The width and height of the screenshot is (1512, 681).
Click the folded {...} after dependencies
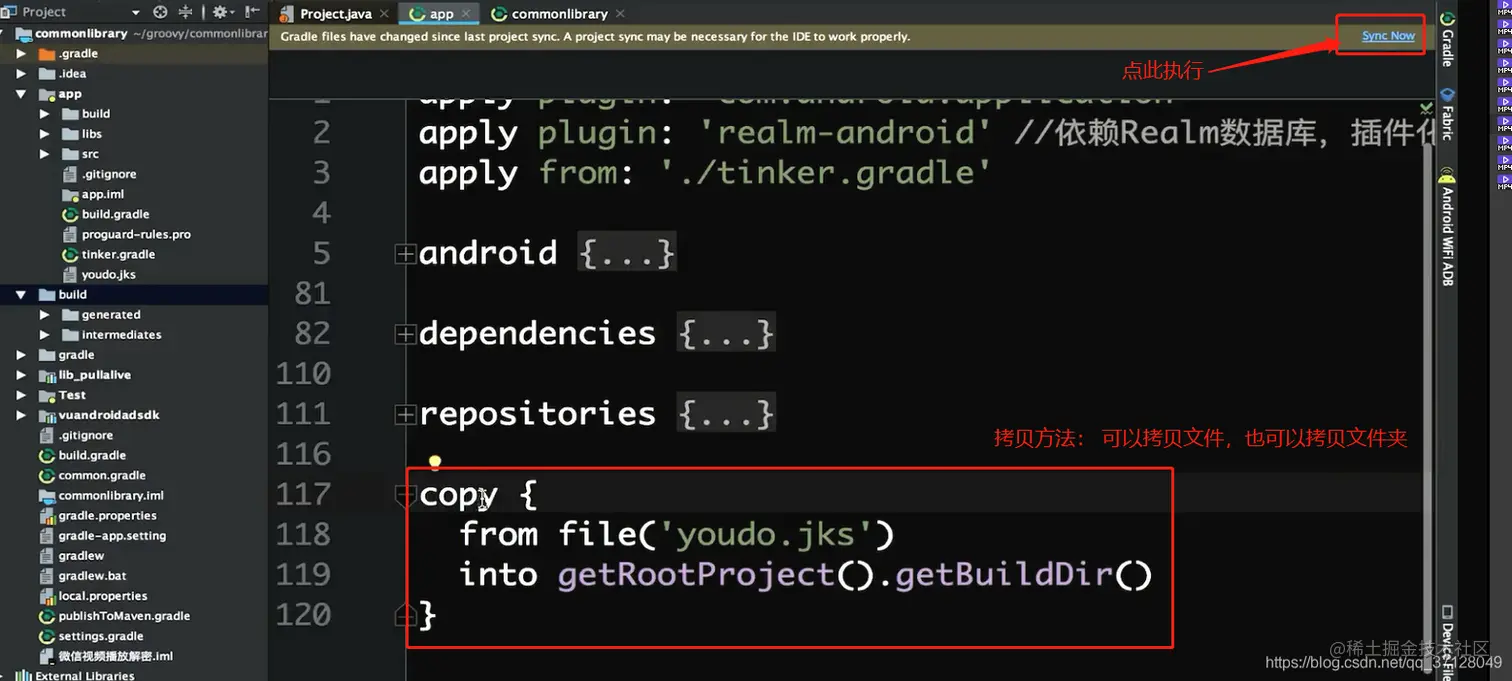click(726, 333)
